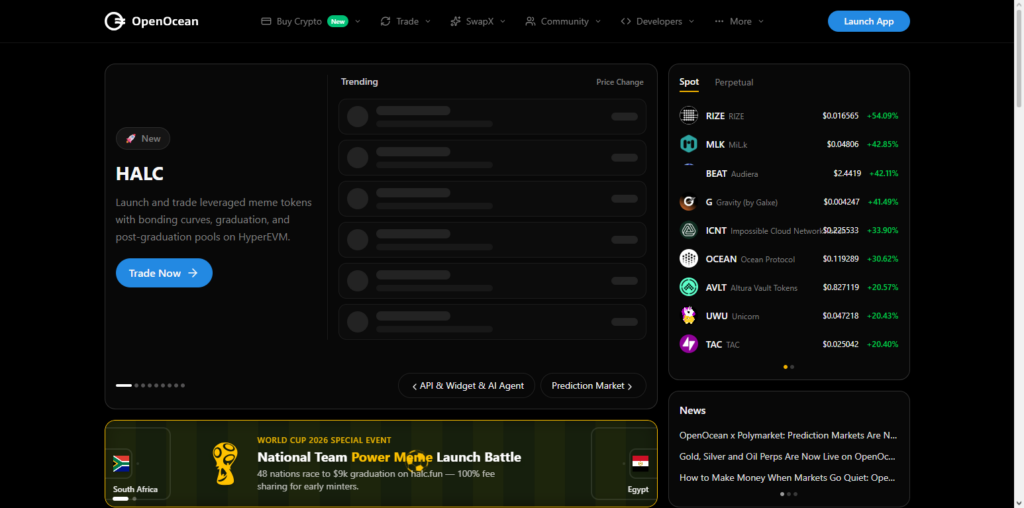This screenshot has width=1024, height=508.
Task: Open the Gold, Silver and Oil Perps news
Action: click(788, 456)
